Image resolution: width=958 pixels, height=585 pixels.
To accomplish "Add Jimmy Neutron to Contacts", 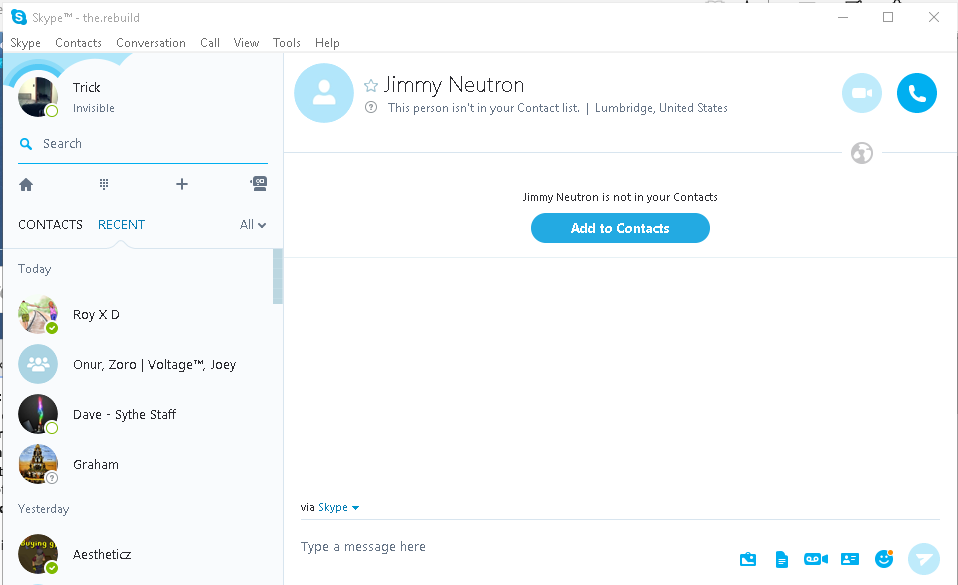I will pos(620,228).
